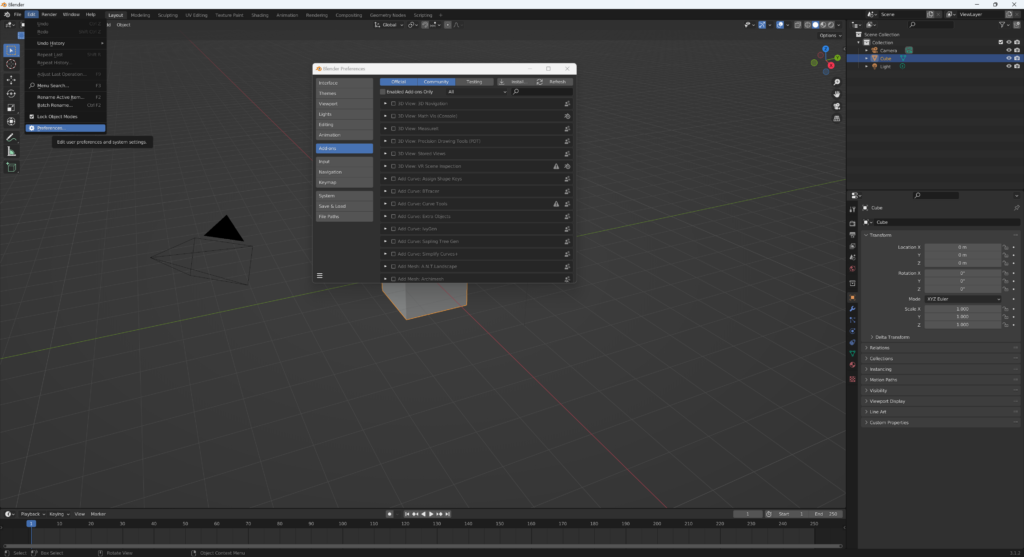
Task: Click the pin icon in Properties header
Action: pyautogui.click(x=1016, y=208)
